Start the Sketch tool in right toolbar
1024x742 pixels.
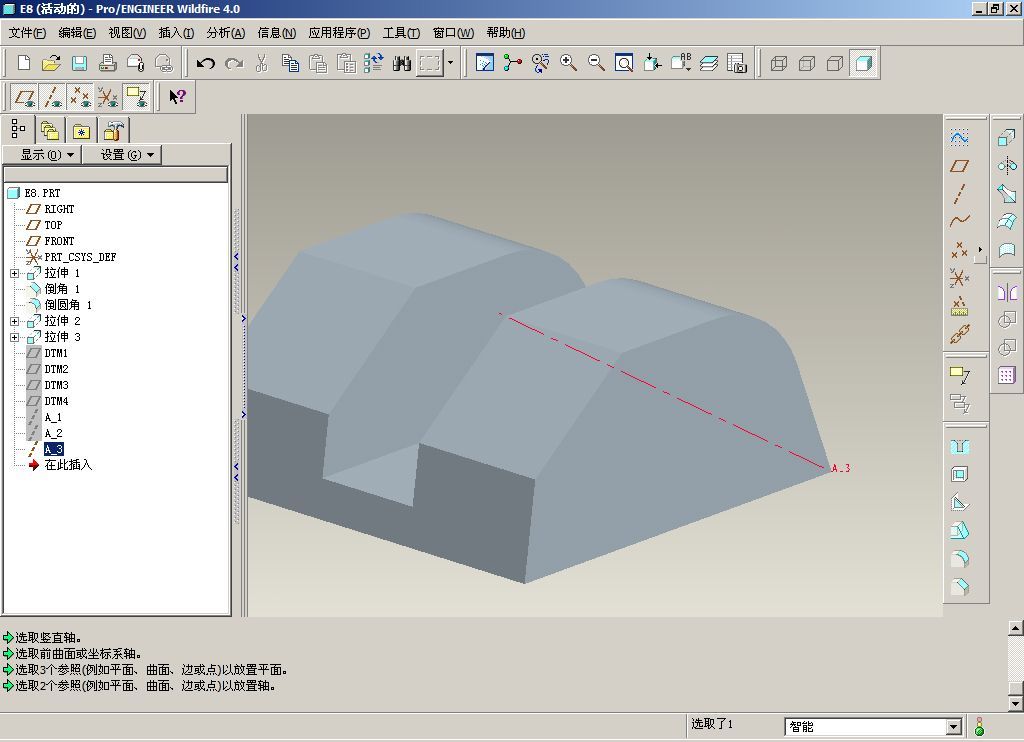point(959,137)
